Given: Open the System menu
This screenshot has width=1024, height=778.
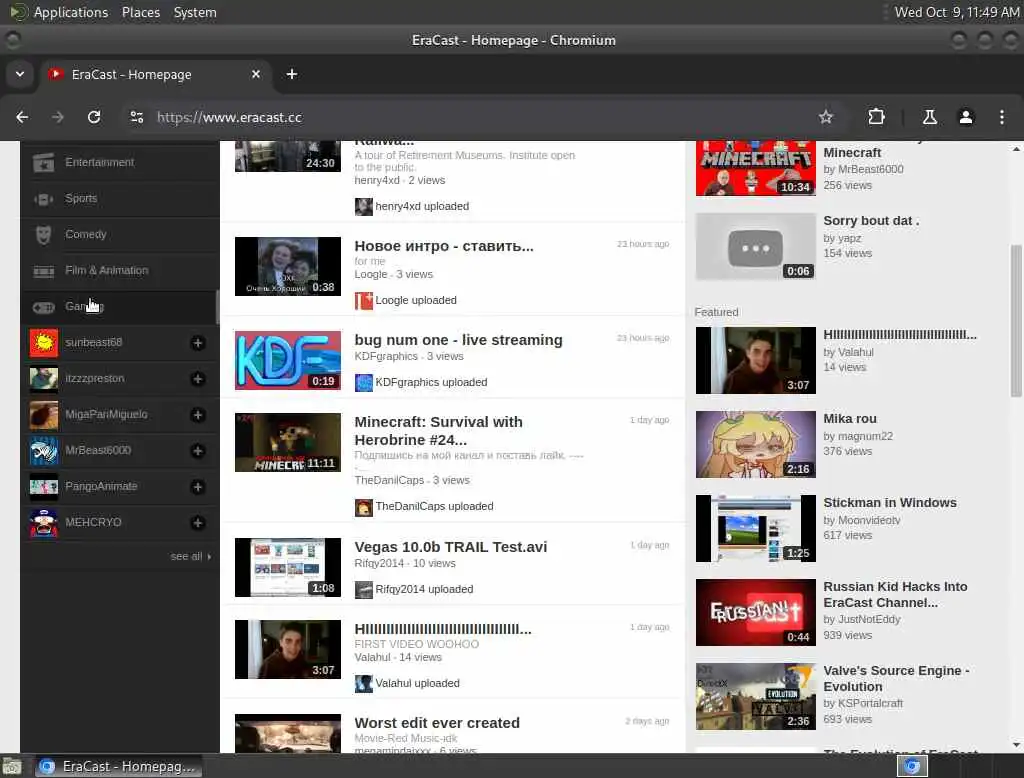Looking at the screenshot, I should [195, 12].
